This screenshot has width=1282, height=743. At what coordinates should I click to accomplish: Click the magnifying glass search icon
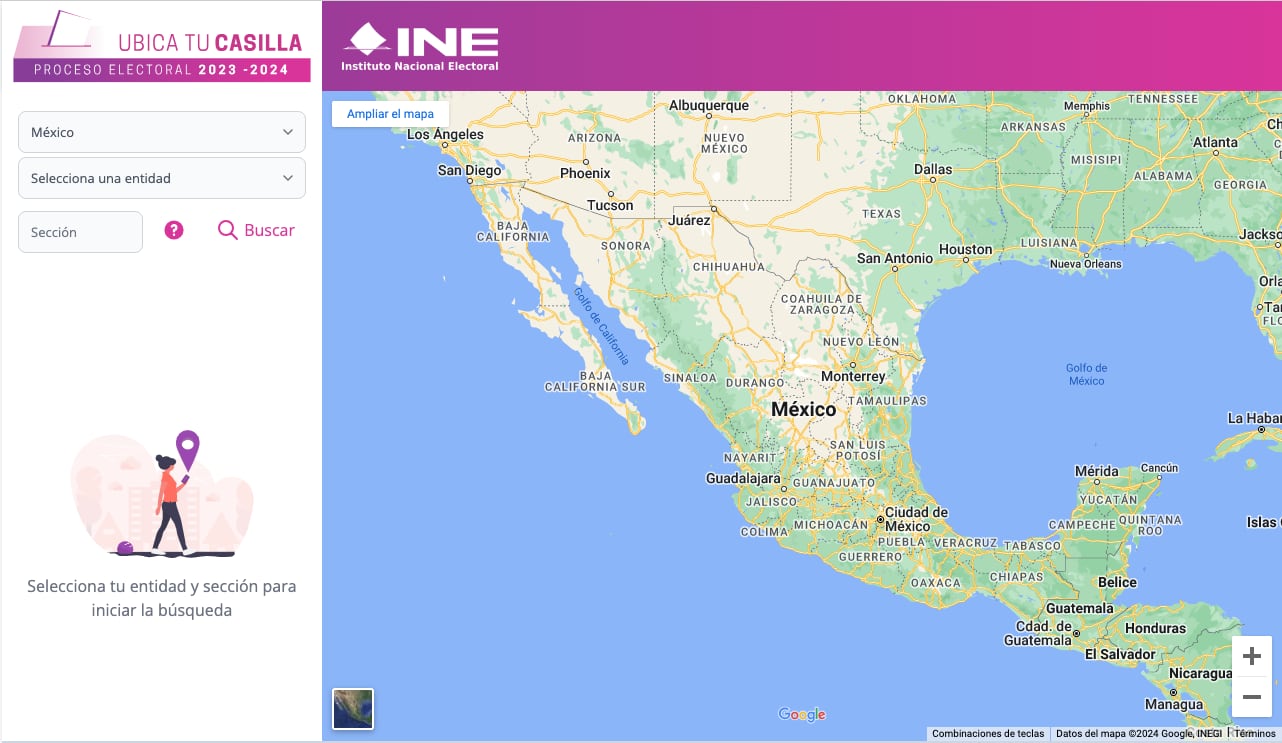point(227,231)
